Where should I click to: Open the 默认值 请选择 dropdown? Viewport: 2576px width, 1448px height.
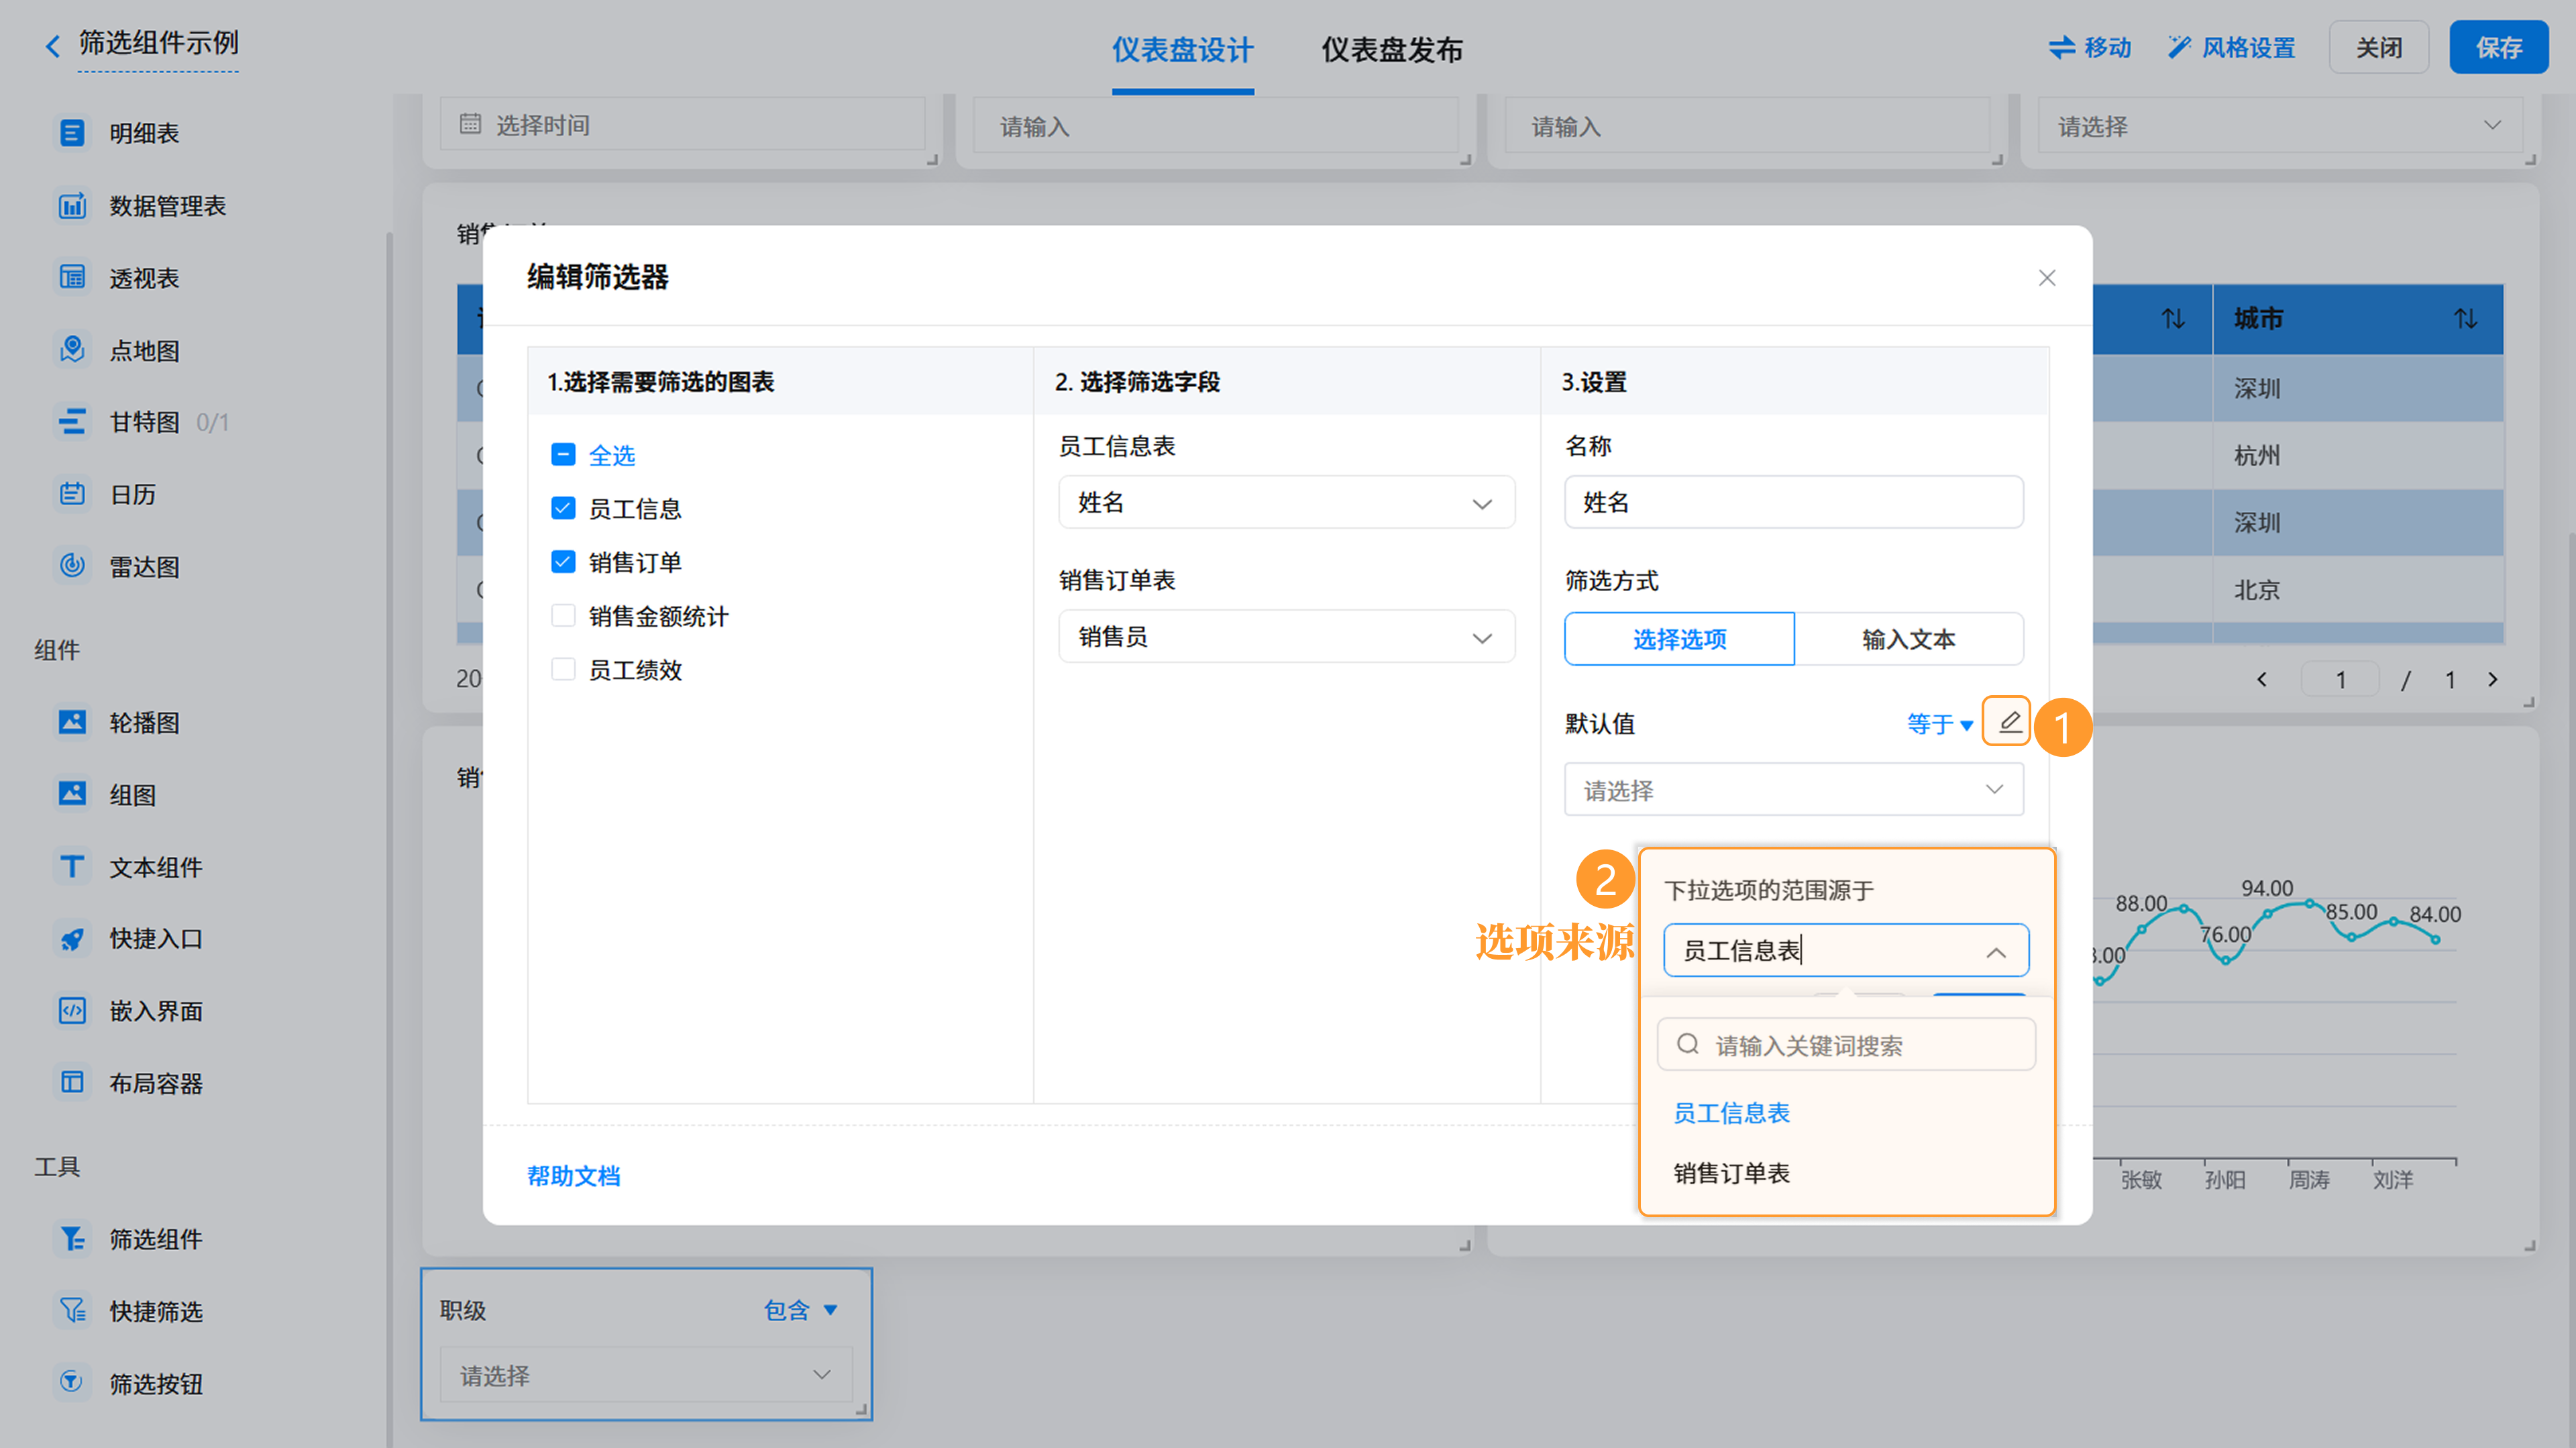pyautogui.click(x=1793, y=789)
